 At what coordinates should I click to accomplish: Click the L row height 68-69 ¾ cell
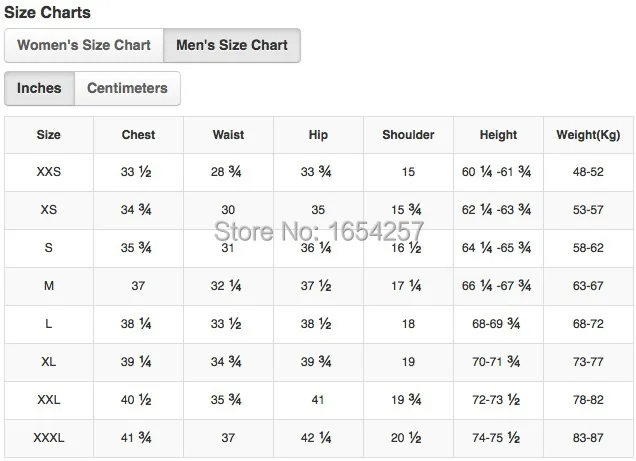pos(496,324)
